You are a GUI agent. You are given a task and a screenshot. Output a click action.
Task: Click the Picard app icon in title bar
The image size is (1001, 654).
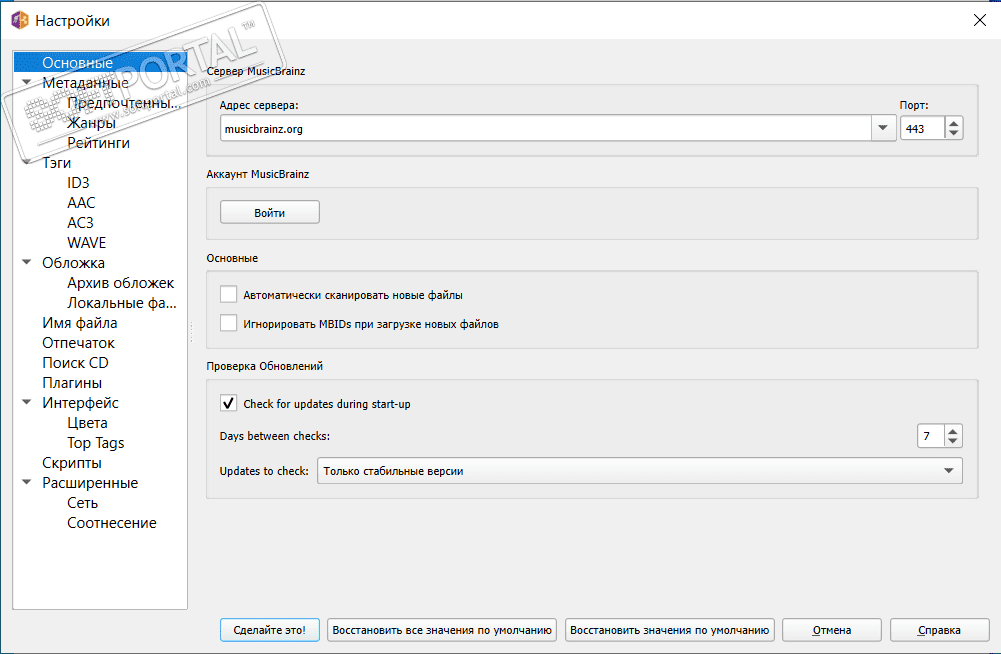19,20
